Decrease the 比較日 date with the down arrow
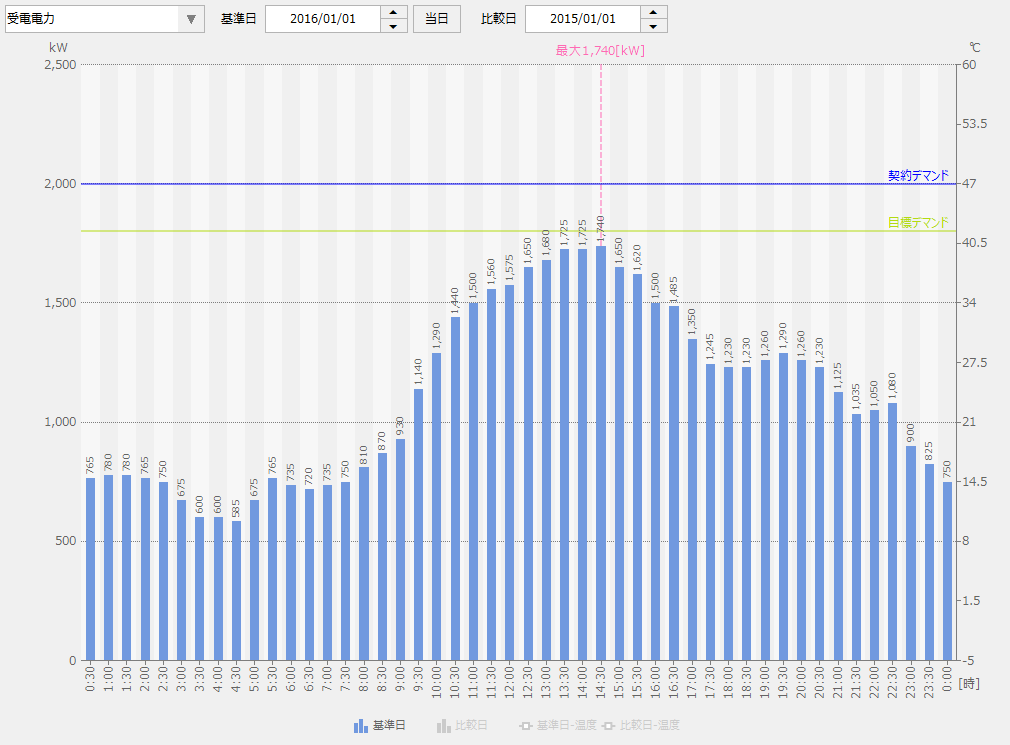Screen dimensions: 1010x745 (x=654, y=26)
